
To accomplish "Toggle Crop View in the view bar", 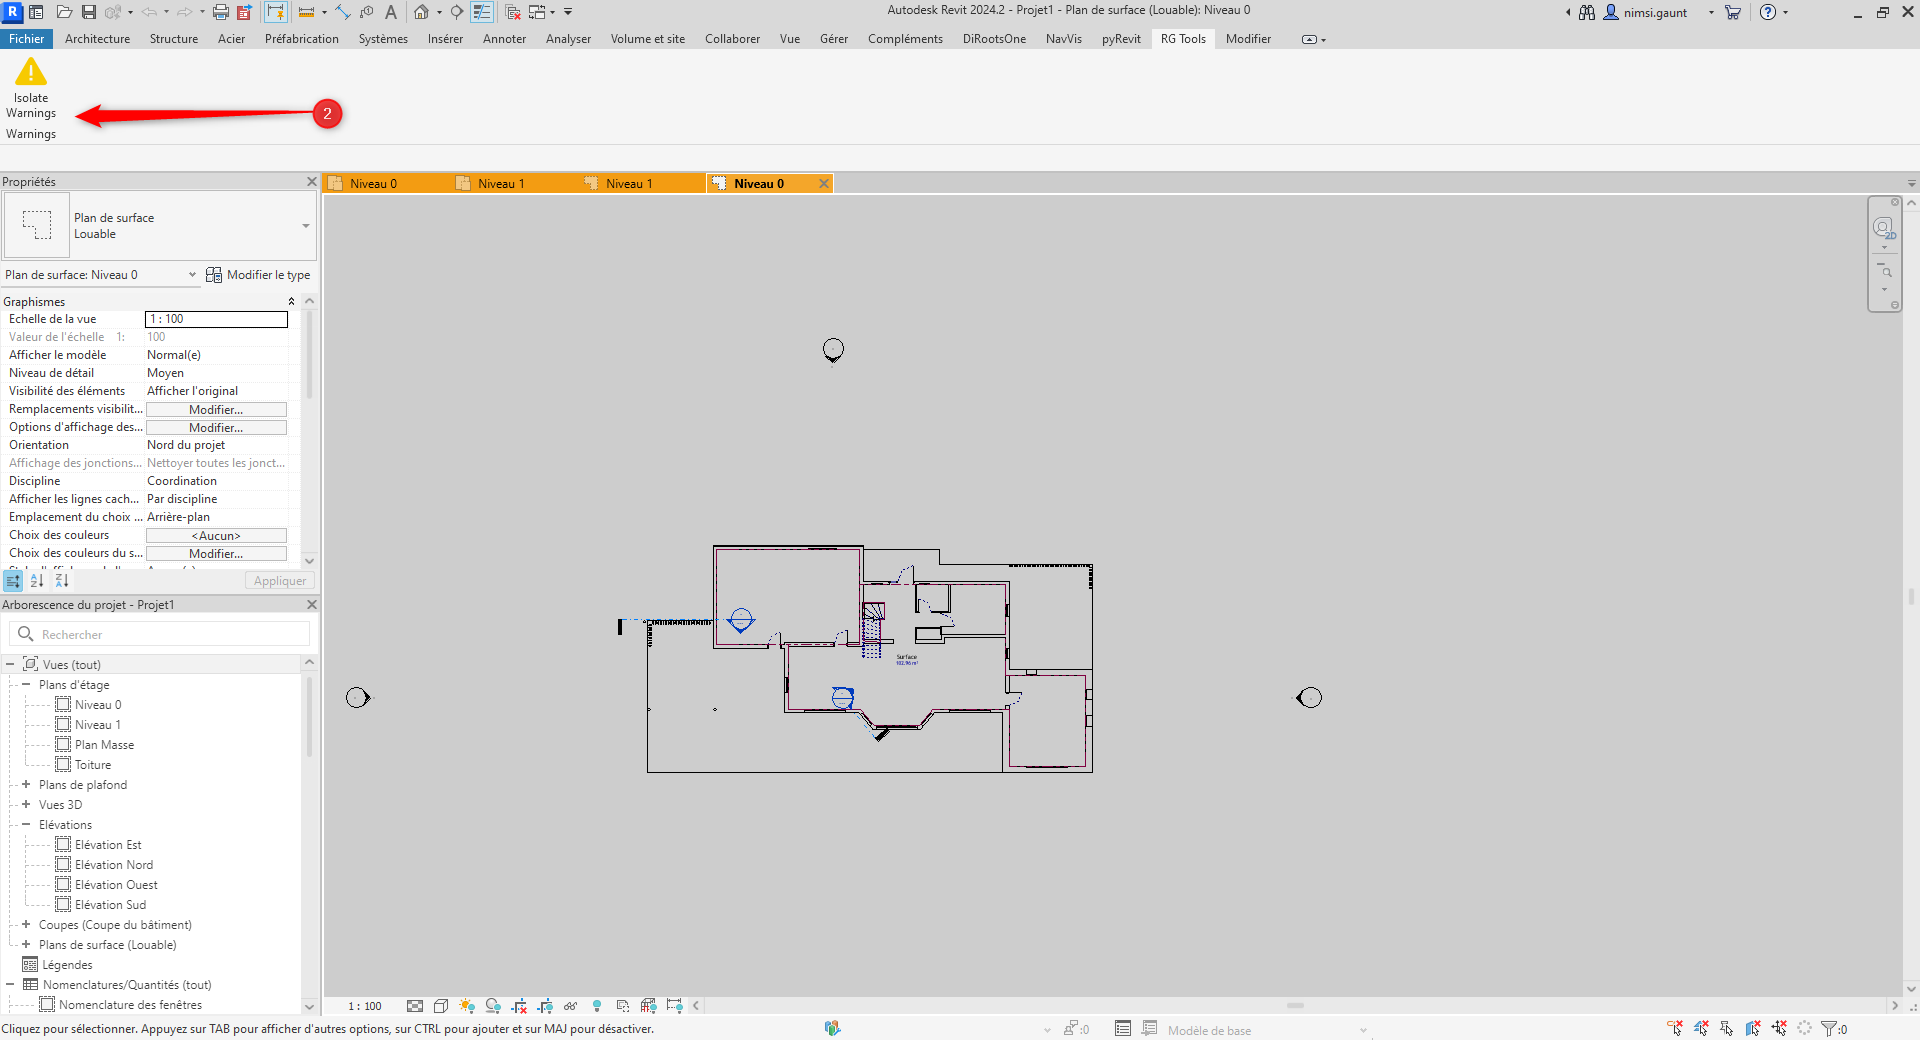I will [x=519, y=1006].
